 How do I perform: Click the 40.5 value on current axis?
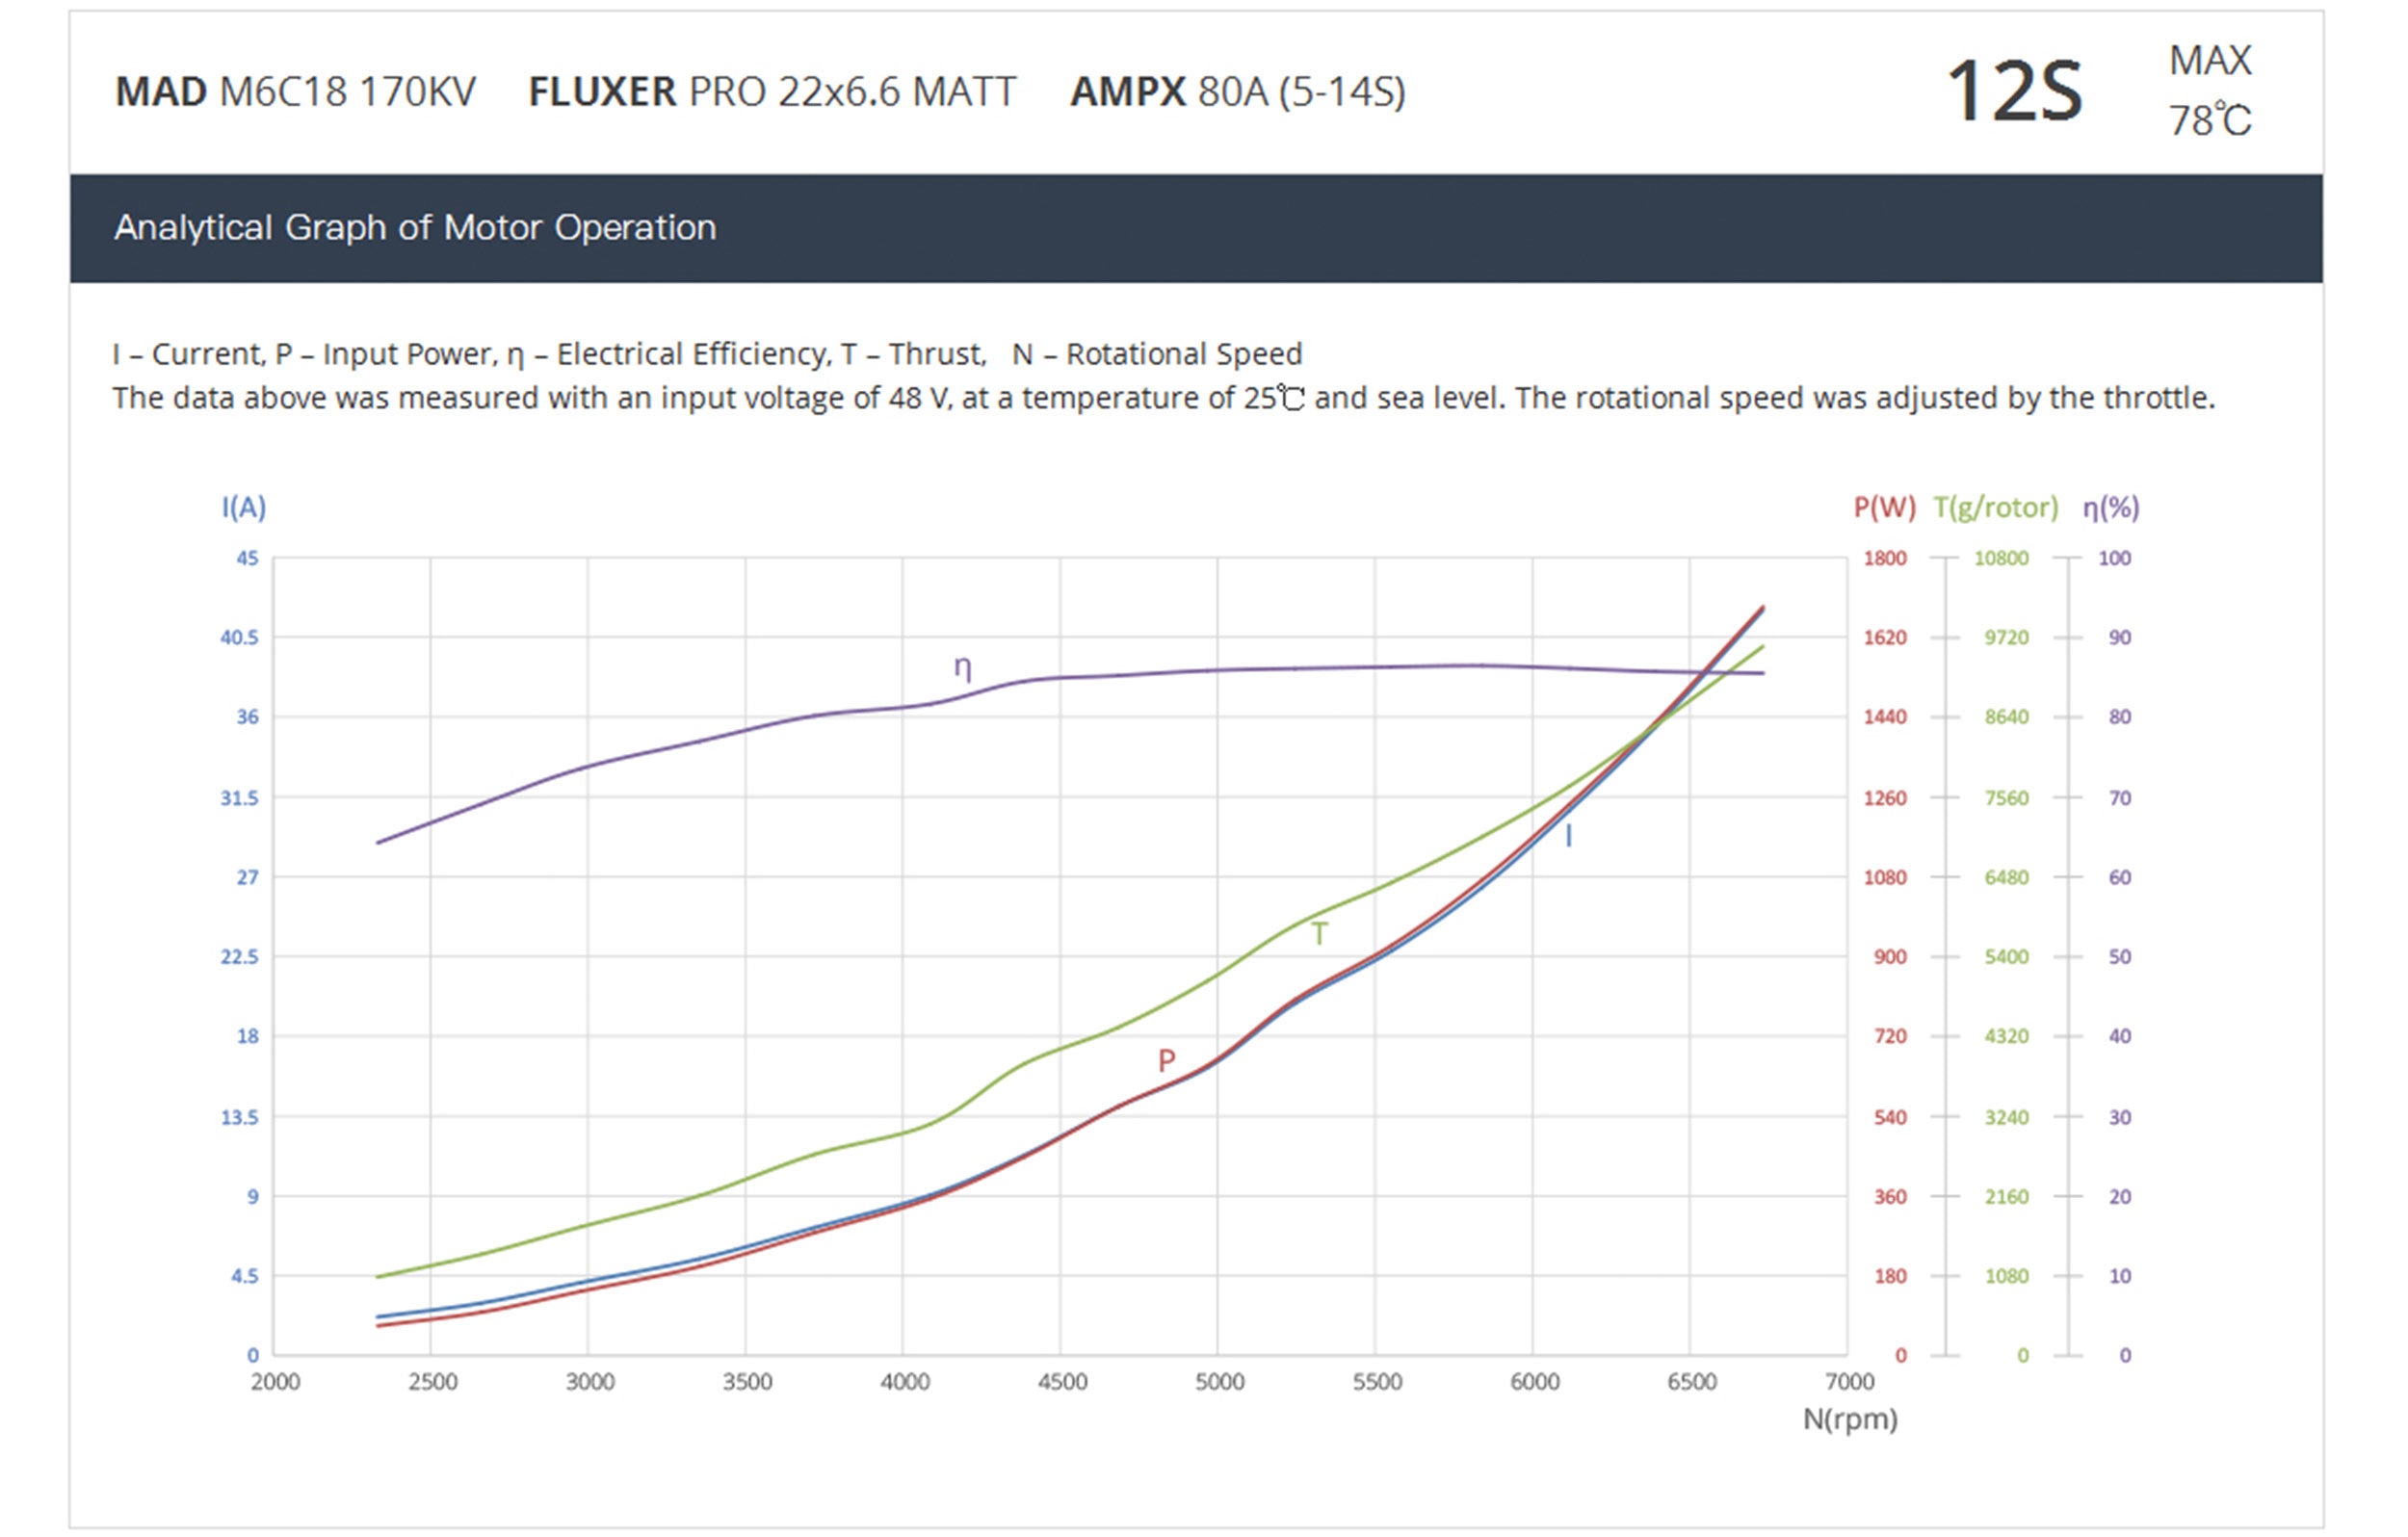pos(239,637)
